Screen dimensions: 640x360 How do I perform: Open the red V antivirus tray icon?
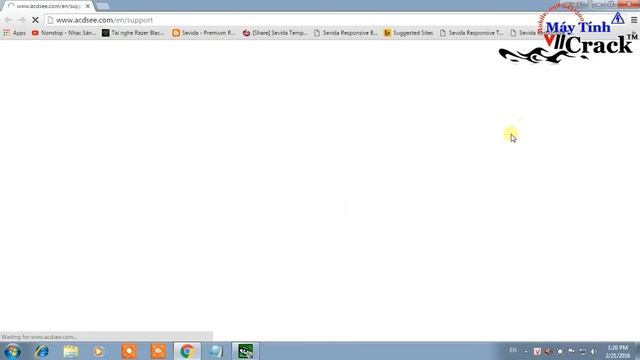(x=537, y=351)
